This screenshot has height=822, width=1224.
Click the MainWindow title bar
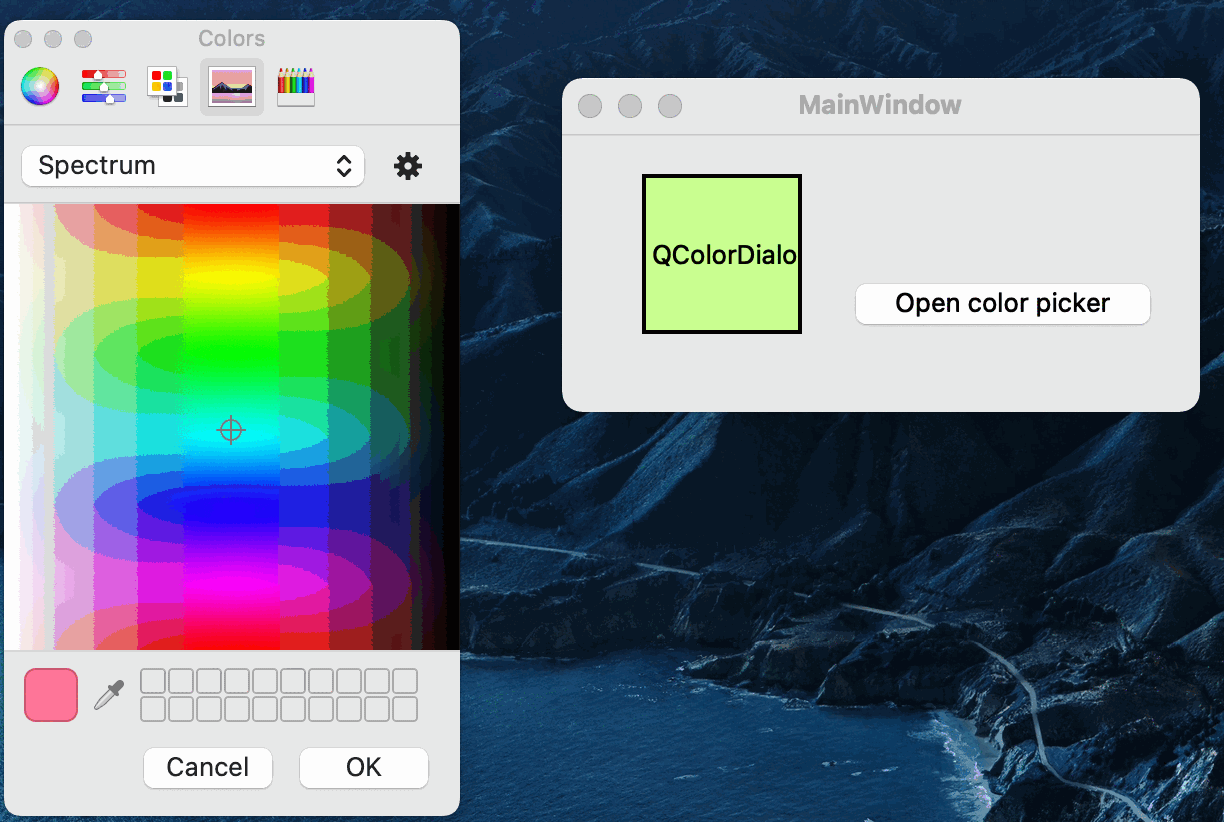[880, 105]
